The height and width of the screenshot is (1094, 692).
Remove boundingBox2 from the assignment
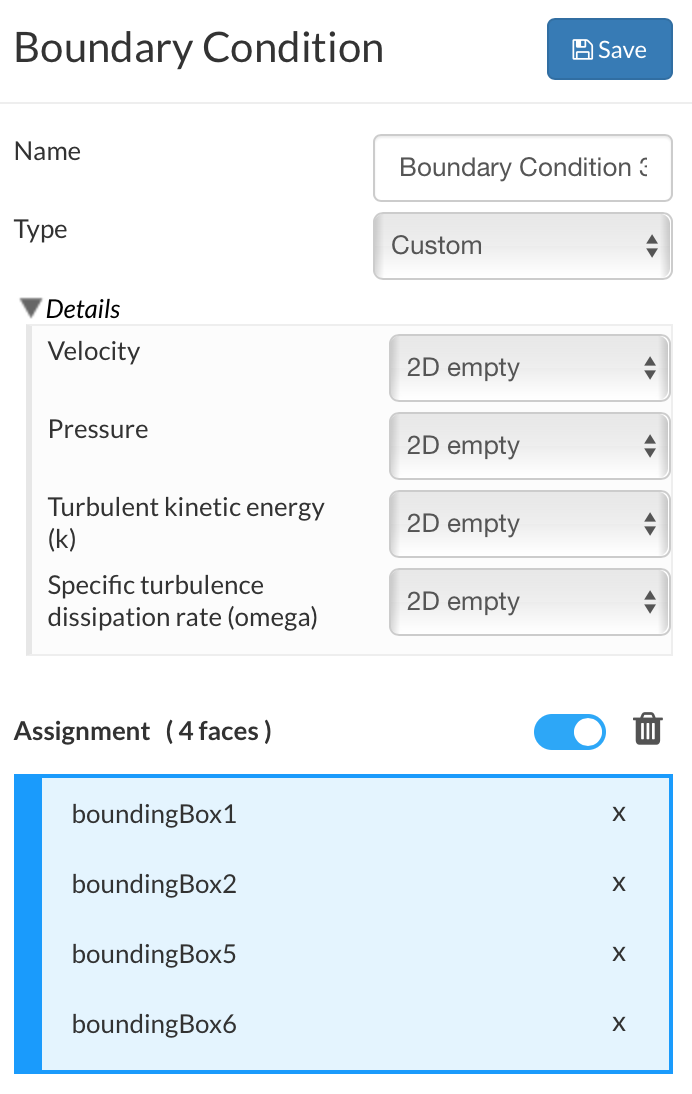tap(619, 884)
